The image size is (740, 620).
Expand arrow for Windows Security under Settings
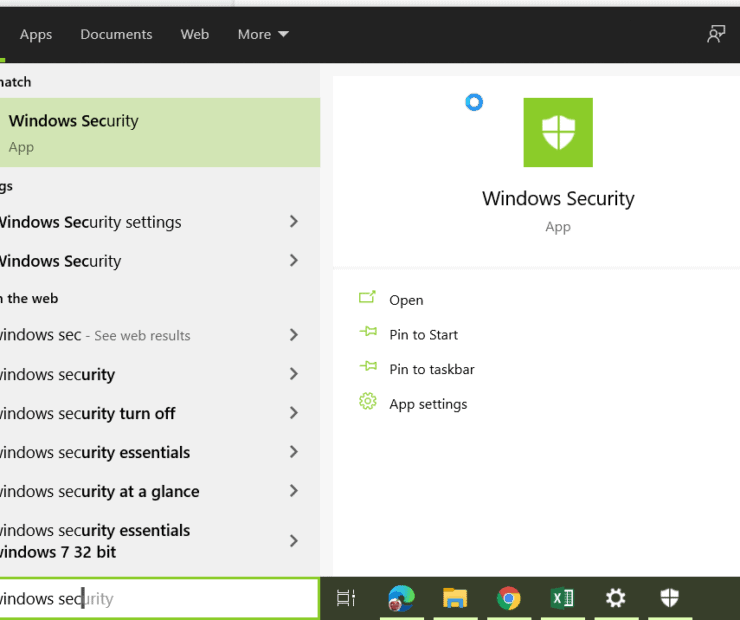(294, 260)
